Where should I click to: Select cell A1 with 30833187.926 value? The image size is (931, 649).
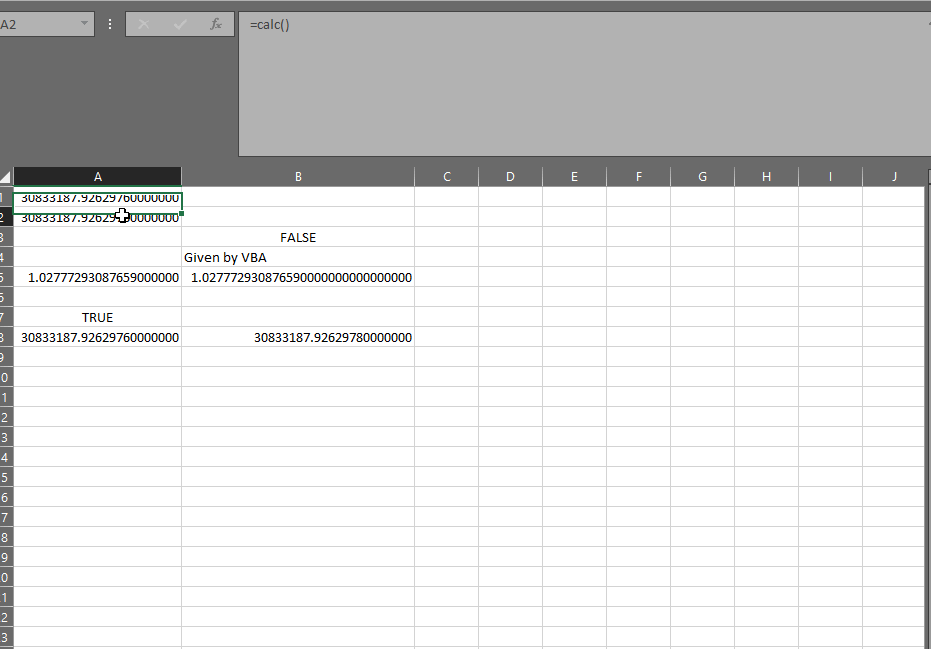97,197
